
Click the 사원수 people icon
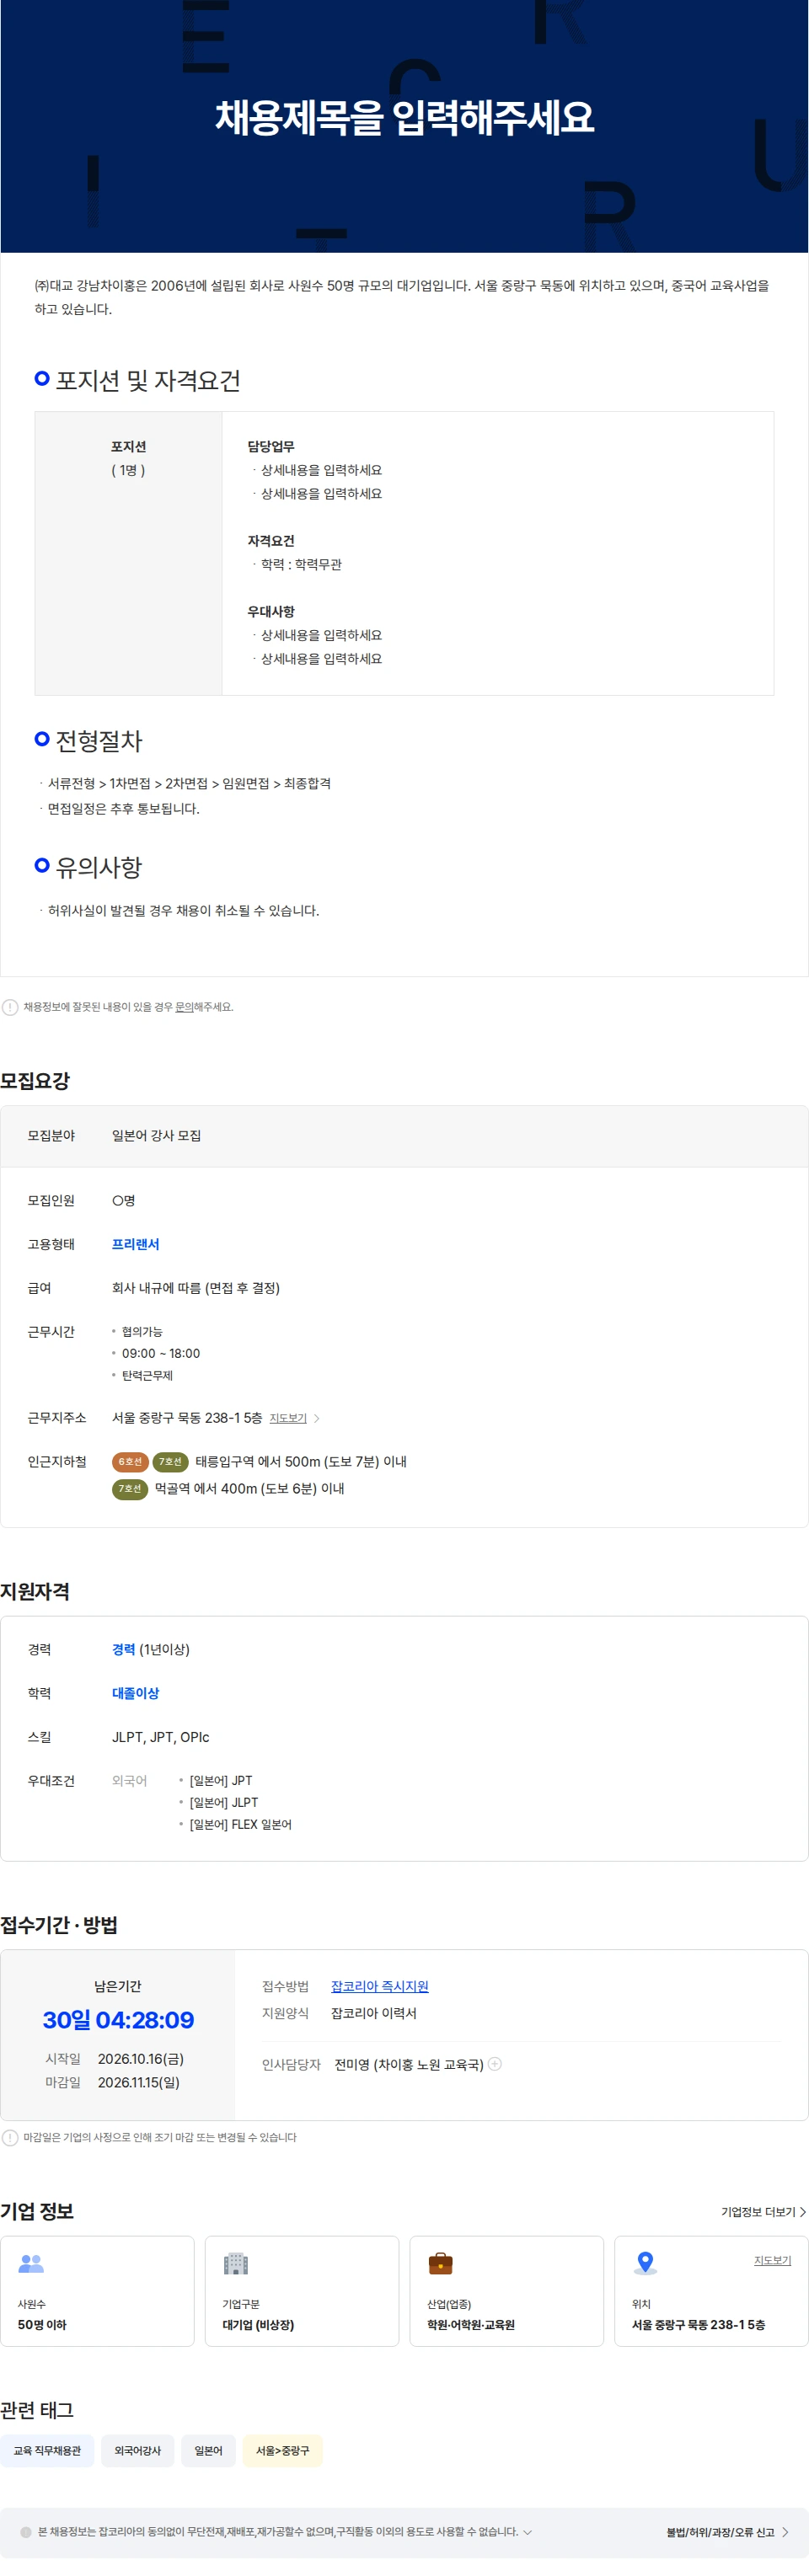pyautogui.click(x=32, y=2263)
